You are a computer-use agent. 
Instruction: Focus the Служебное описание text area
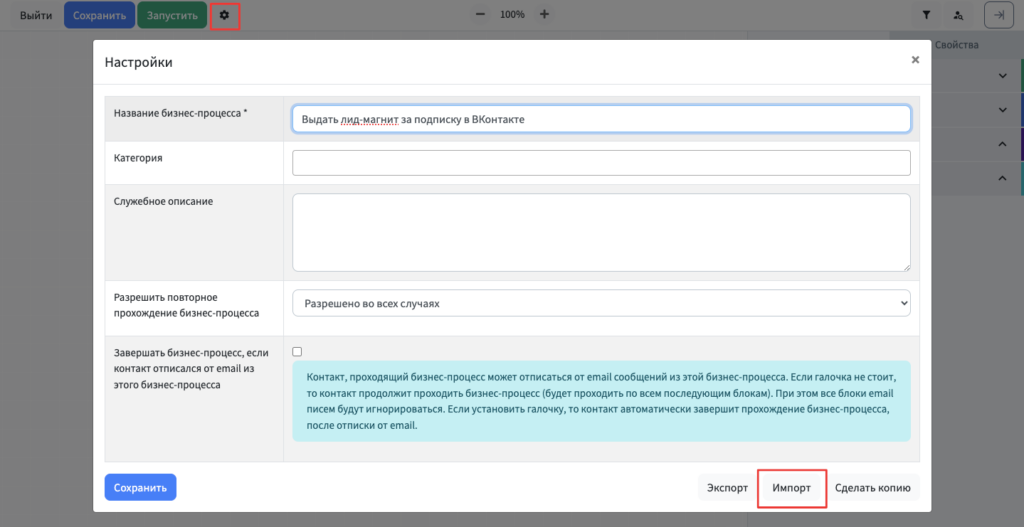(x=601, y=232)
